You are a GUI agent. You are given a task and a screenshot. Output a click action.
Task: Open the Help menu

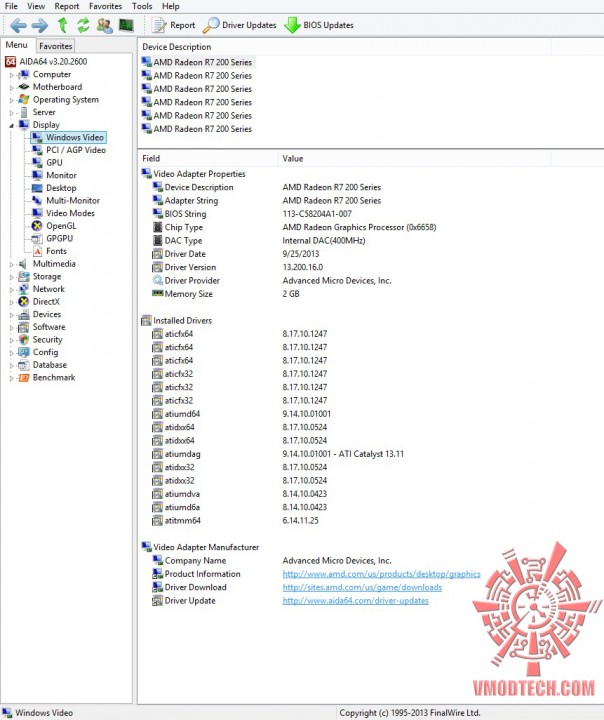tap(170, 6)
